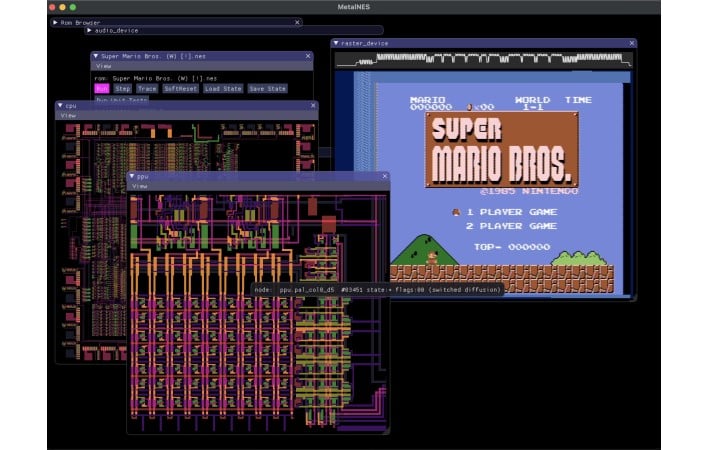The width and height of the screenshot is (708, 450).
Task: Open View menu in rom window
Action: [103, 67]
